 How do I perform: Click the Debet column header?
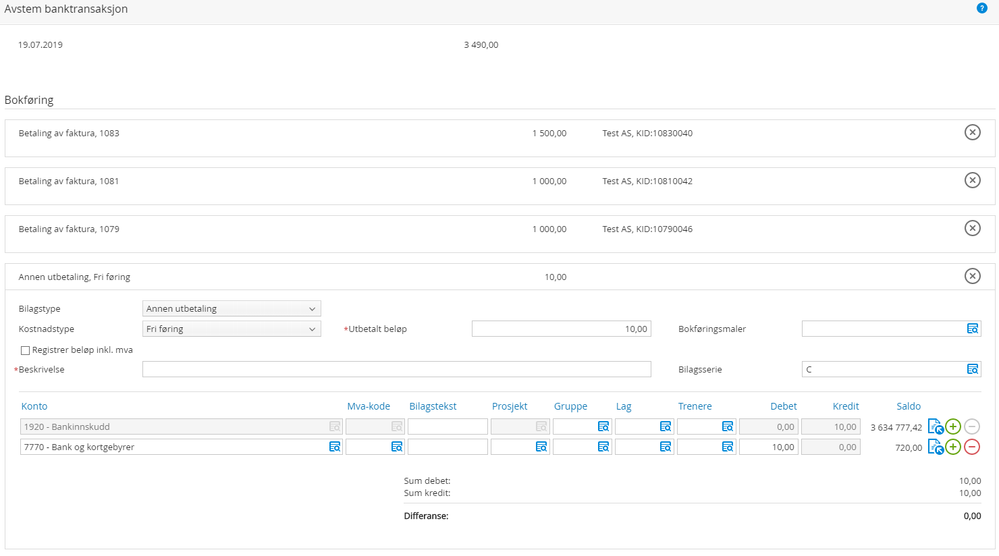tap(783, 406)
